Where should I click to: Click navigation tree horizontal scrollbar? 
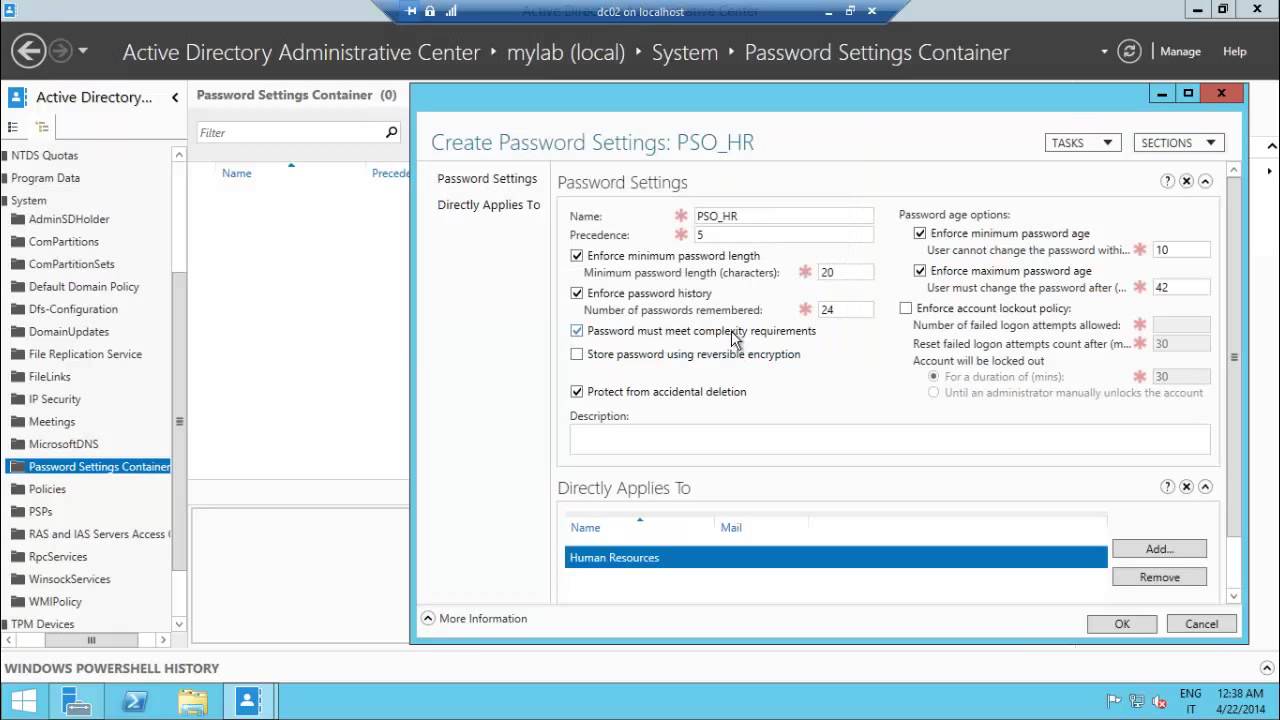point(91,640)
